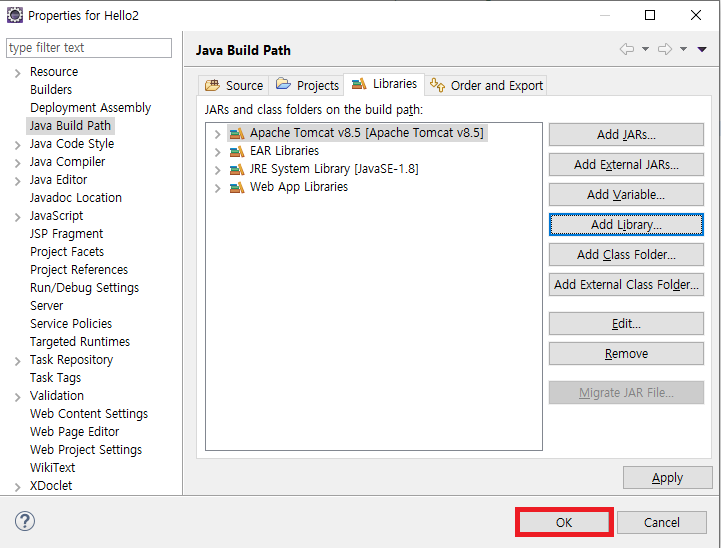This screenshot has width=721, height=548.
Task: Select the Libraries tab
Action: click(x=384, y=84)
